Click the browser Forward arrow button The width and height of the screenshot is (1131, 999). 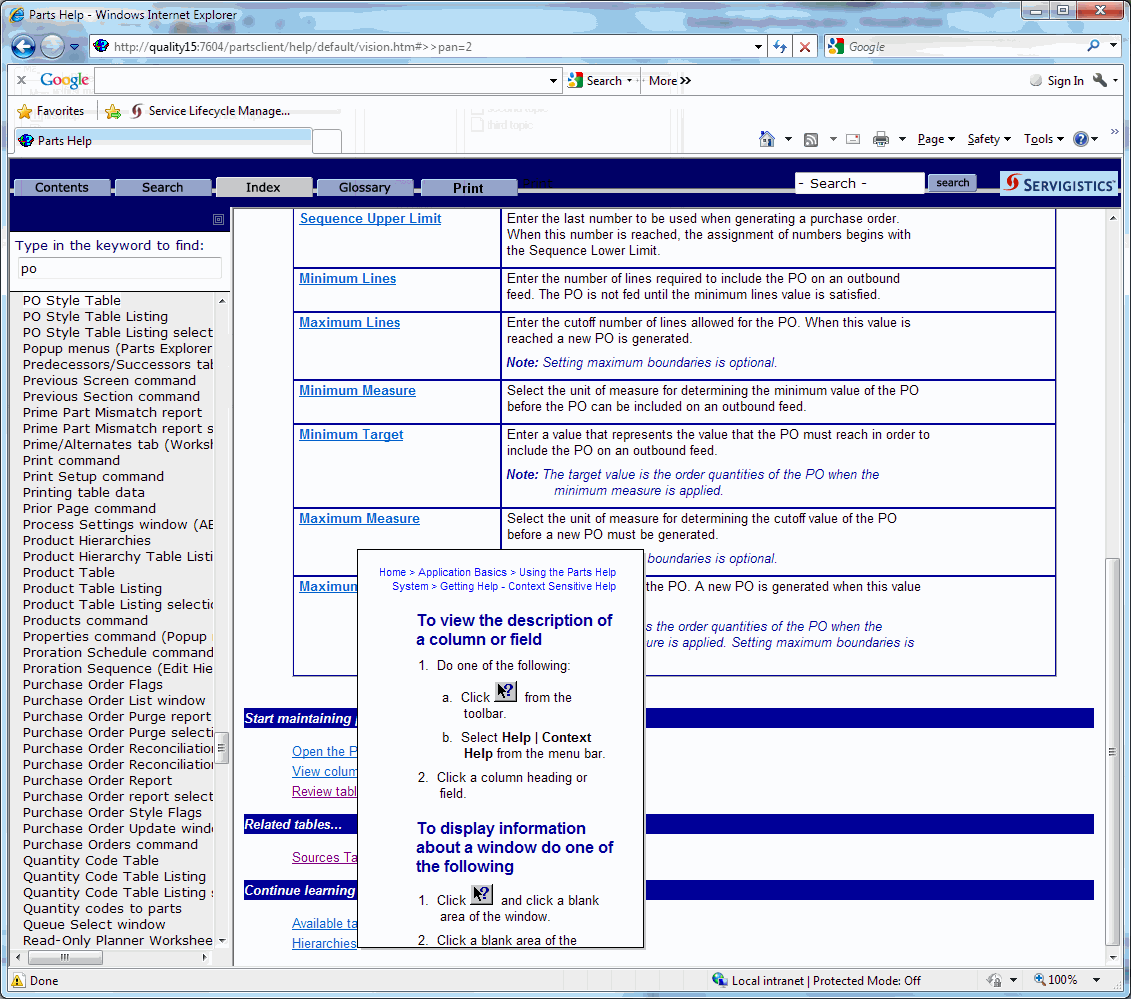pos(52,47)
